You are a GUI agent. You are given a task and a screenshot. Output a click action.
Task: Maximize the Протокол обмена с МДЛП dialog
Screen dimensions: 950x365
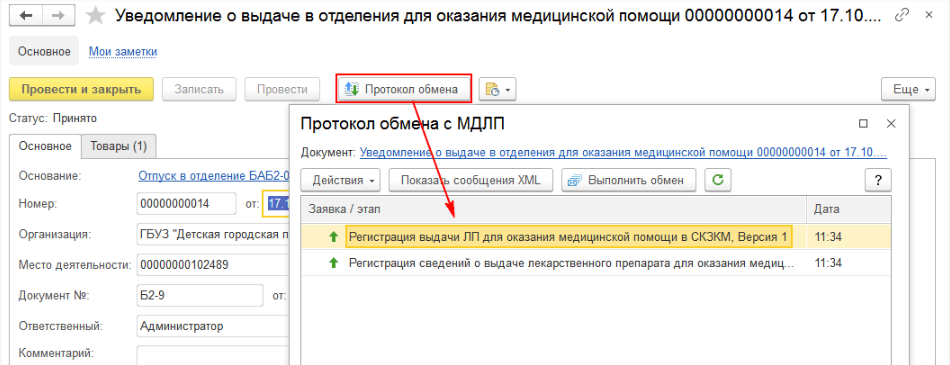863,124
